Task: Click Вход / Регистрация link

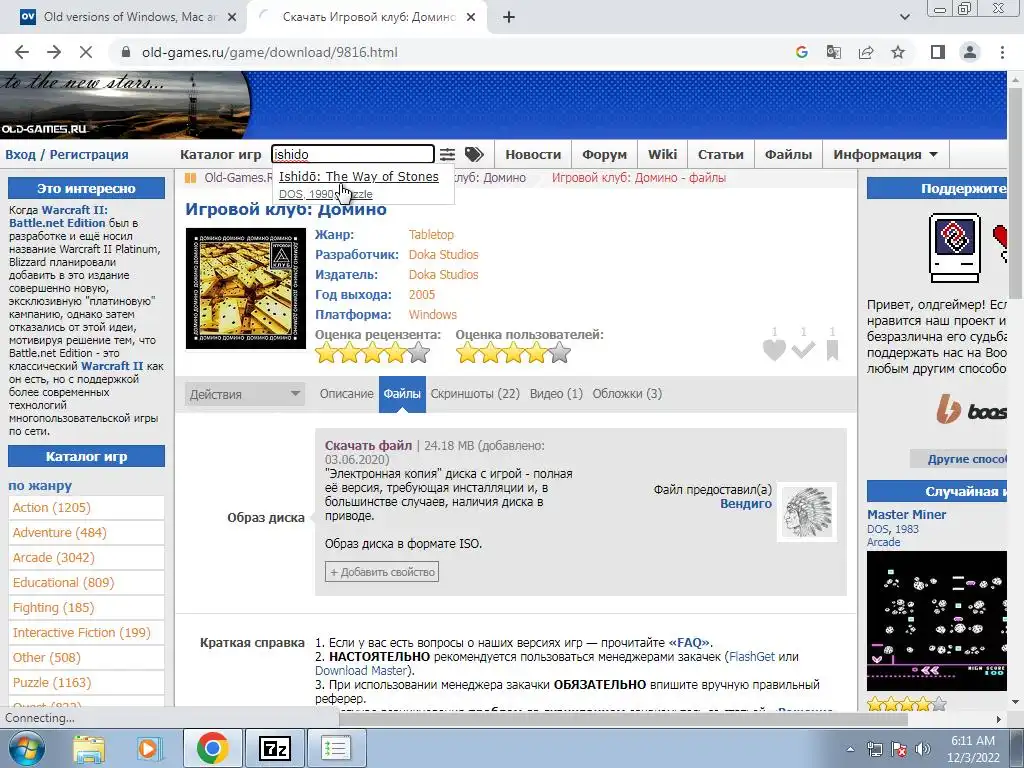Action: click(67, 155)
